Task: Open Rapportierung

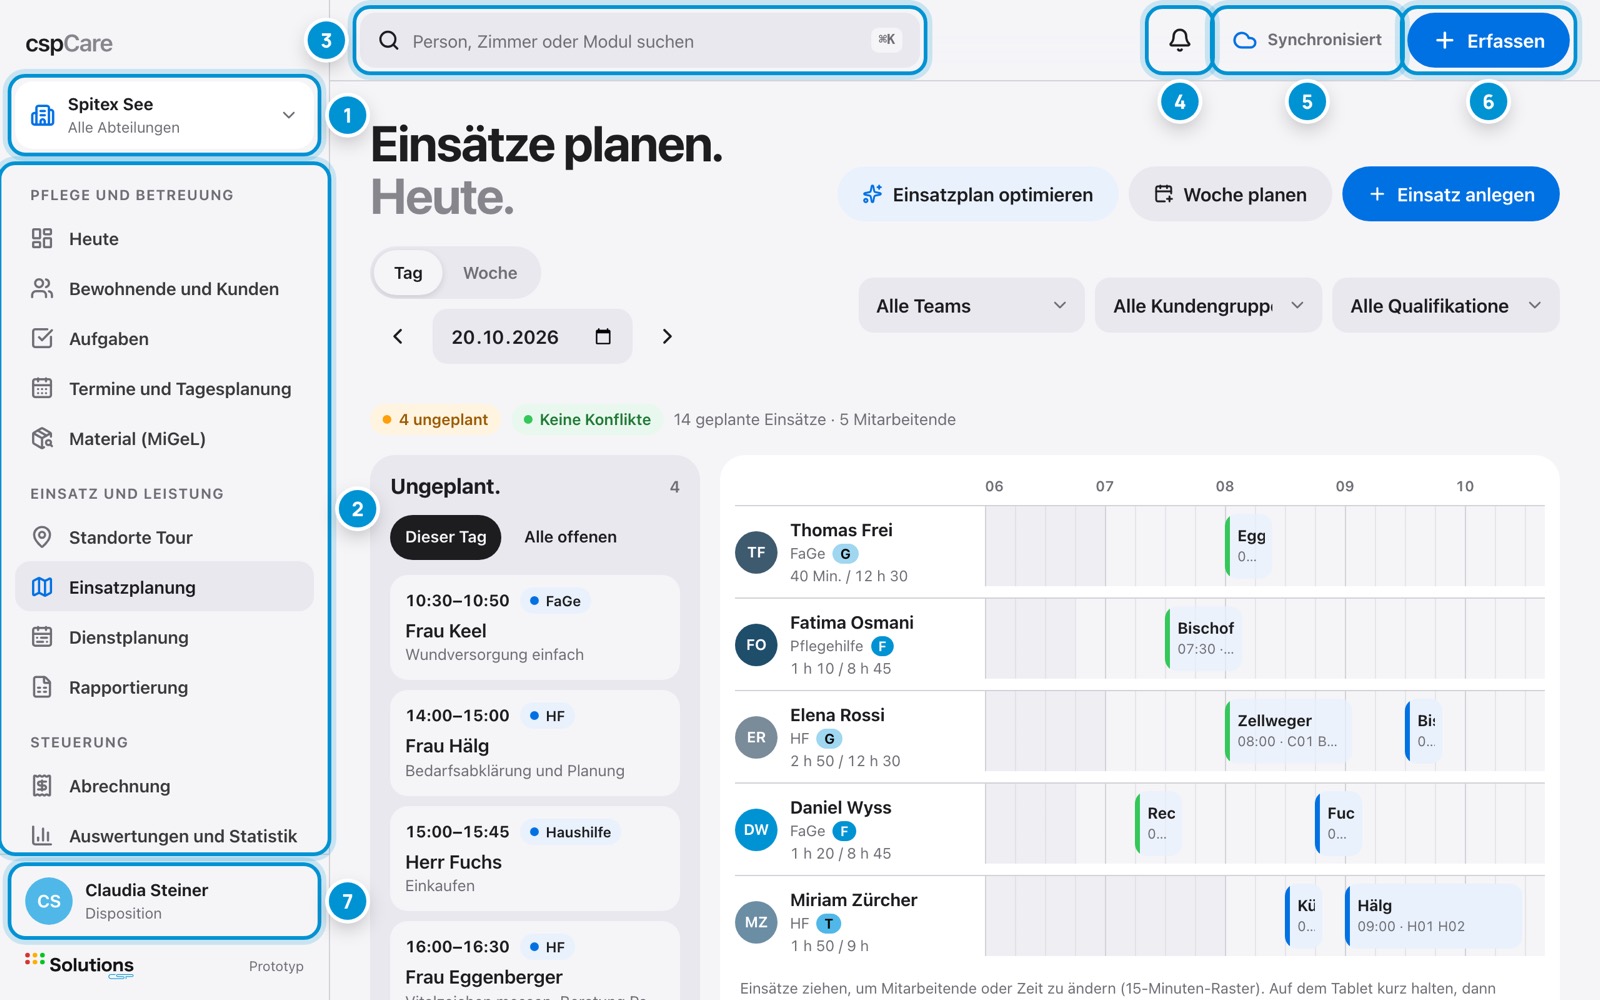Action: click(x=164, y=688)
